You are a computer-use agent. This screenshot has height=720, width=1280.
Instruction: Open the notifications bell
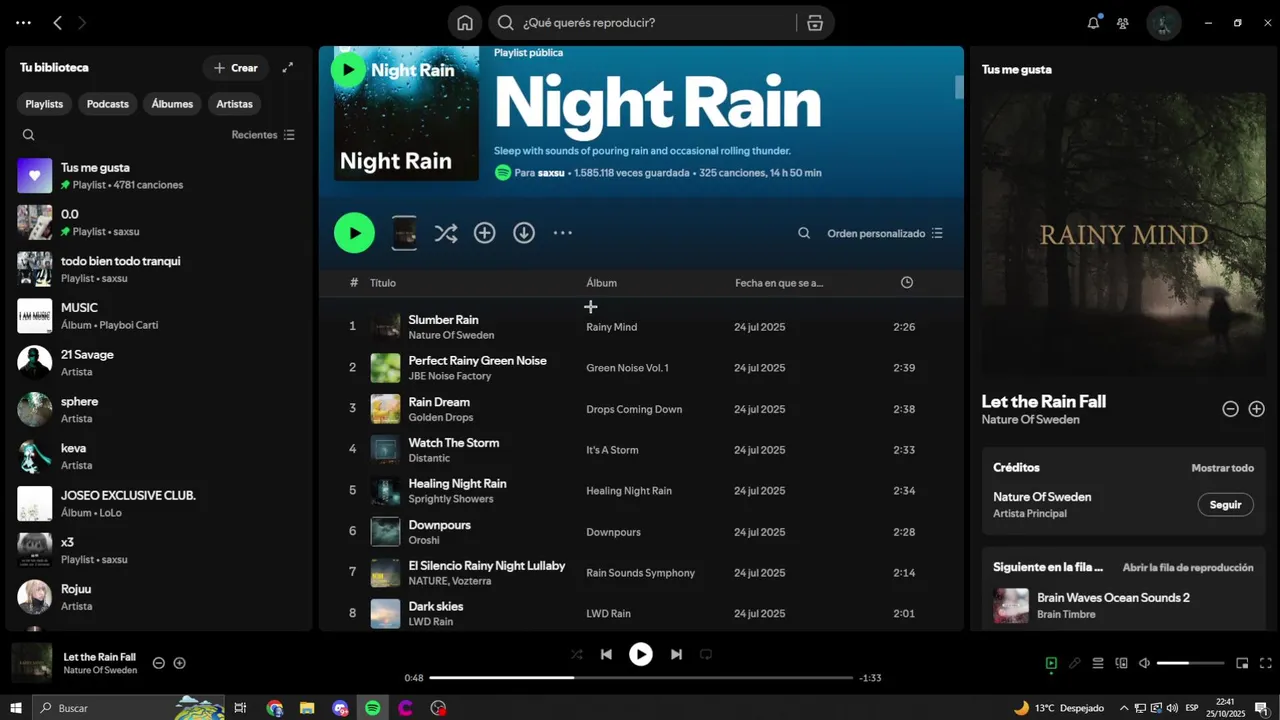1093,23
